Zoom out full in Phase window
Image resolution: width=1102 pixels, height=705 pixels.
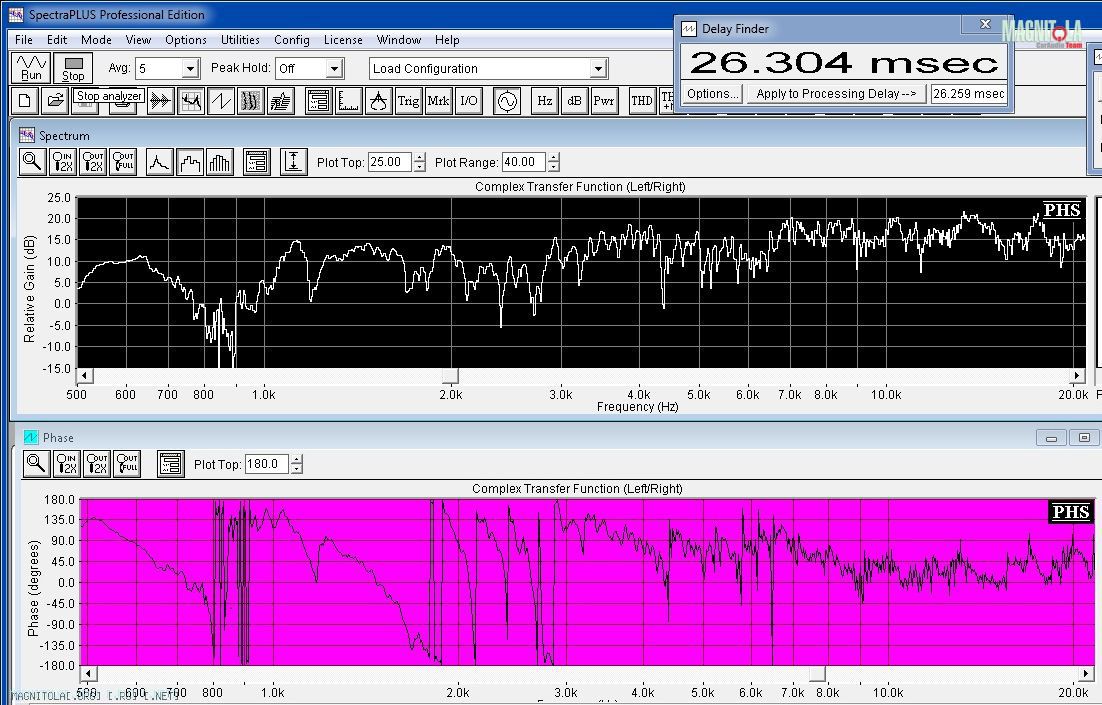click(x=127, y=464)
